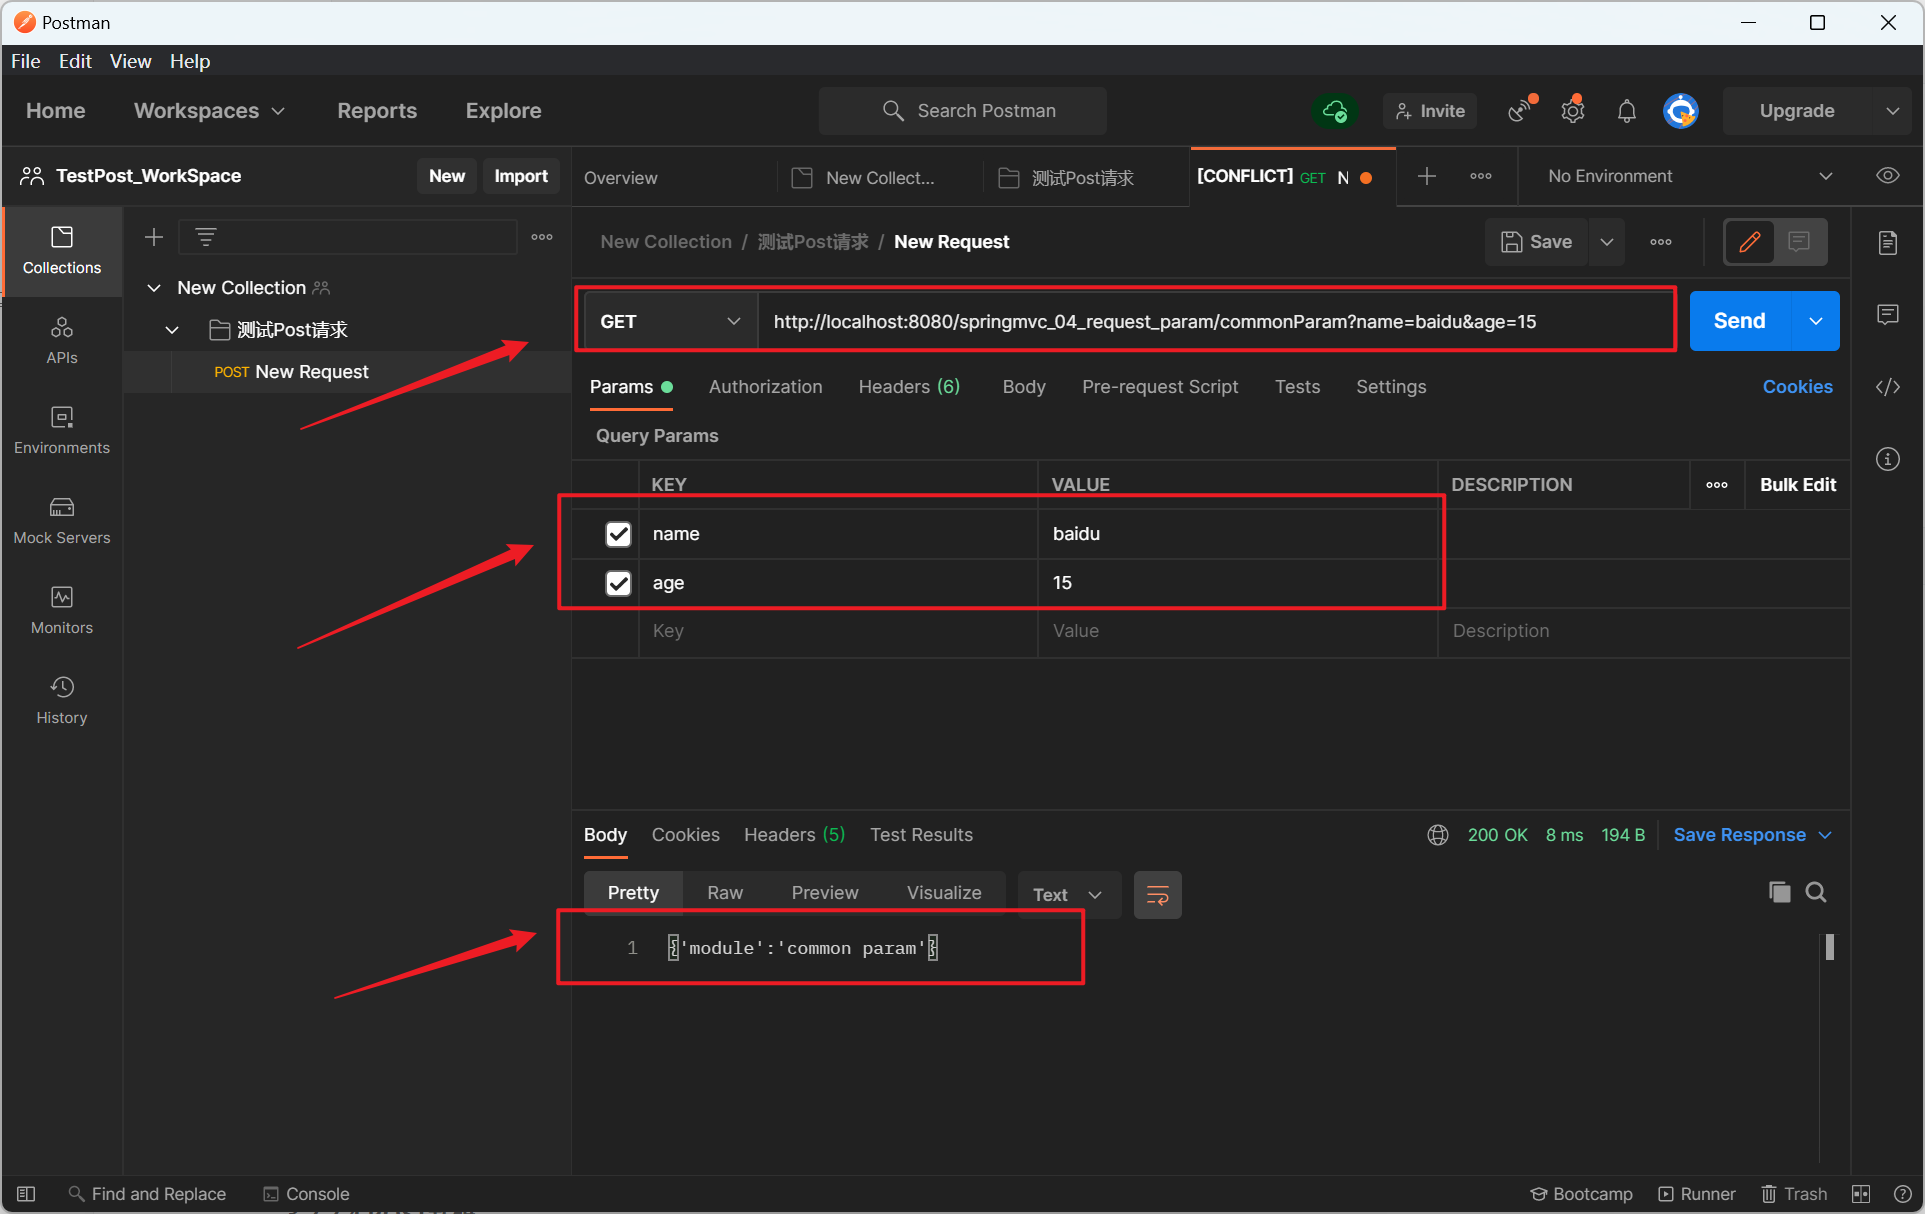The height and width of the screenshot is (1214, 1925).
Task: Open a new request tab with plus
Action: tap(1427, 176)
